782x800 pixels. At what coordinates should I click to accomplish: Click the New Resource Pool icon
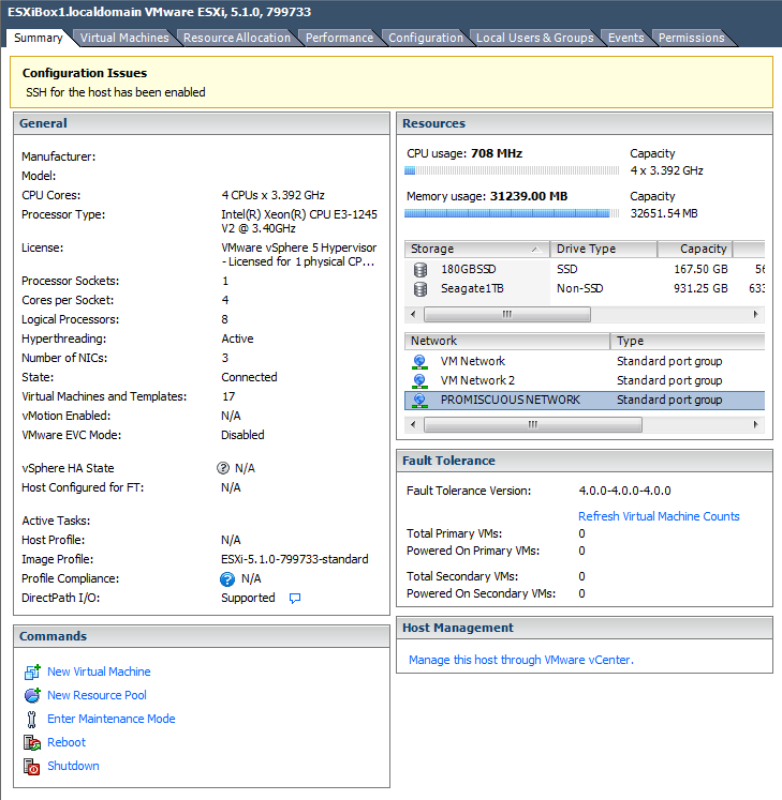click(x=31, y=695)
